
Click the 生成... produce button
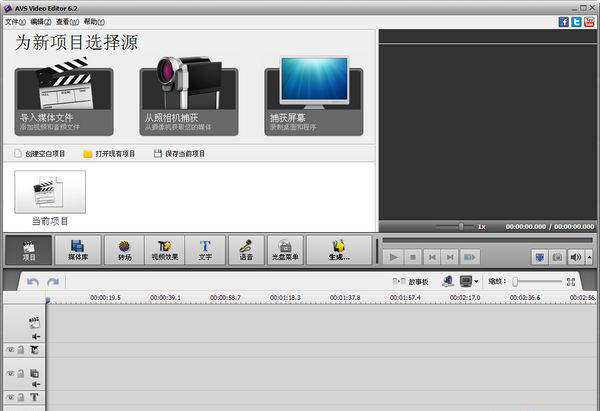(x=339, y=250)
